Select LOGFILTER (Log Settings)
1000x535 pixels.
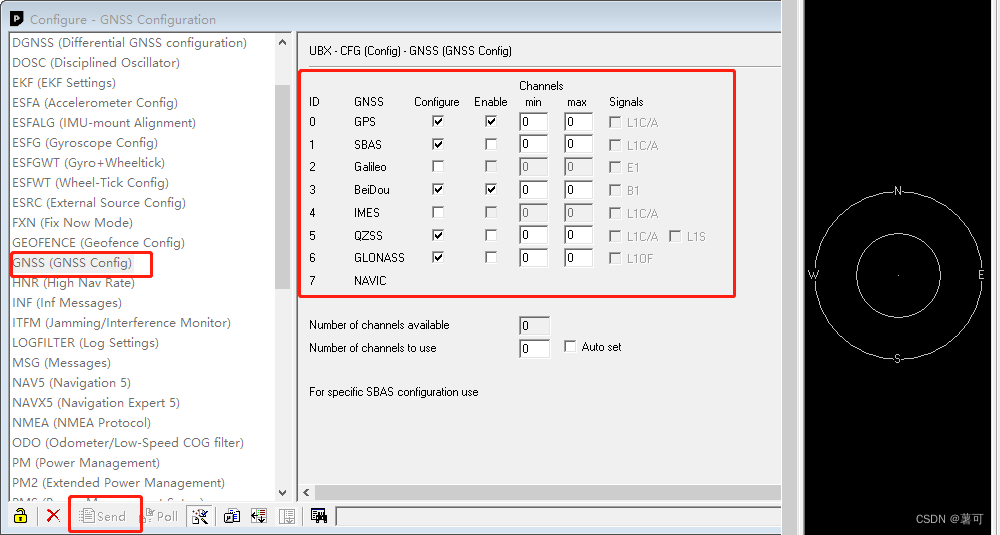(85, 343)
